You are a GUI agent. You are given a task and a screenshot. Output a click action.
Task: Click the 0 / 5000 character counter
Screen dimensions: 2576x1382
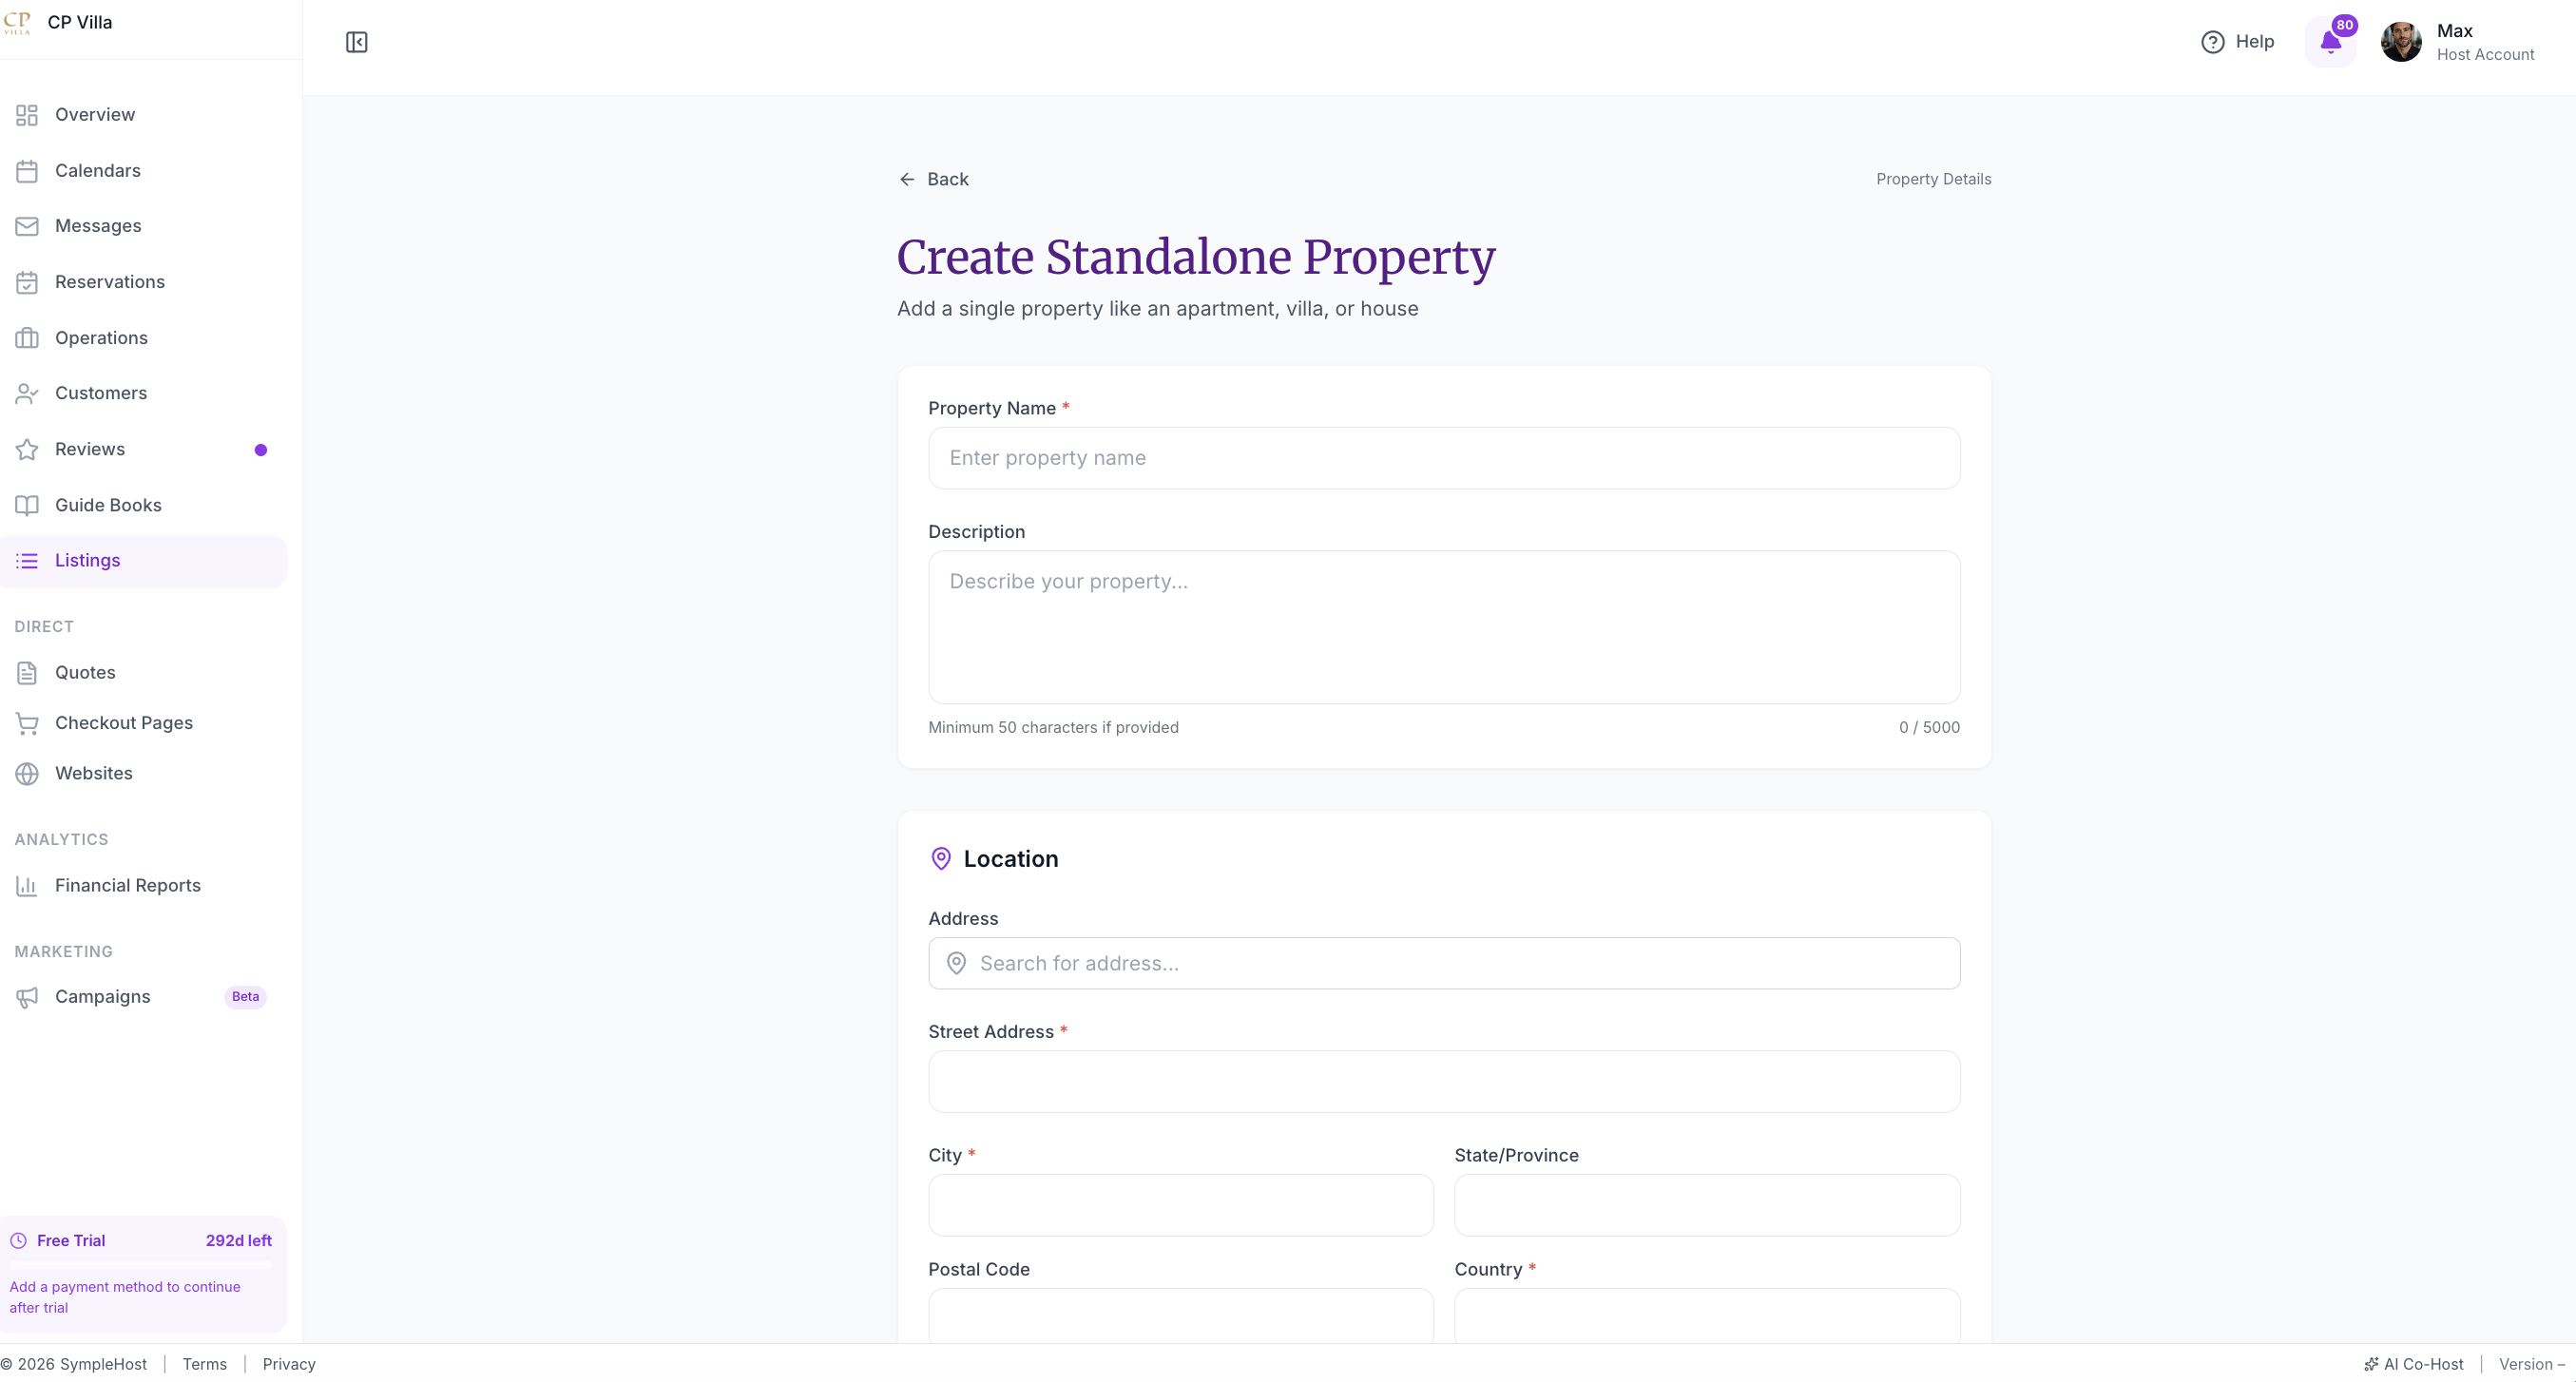pos(1929,727)
